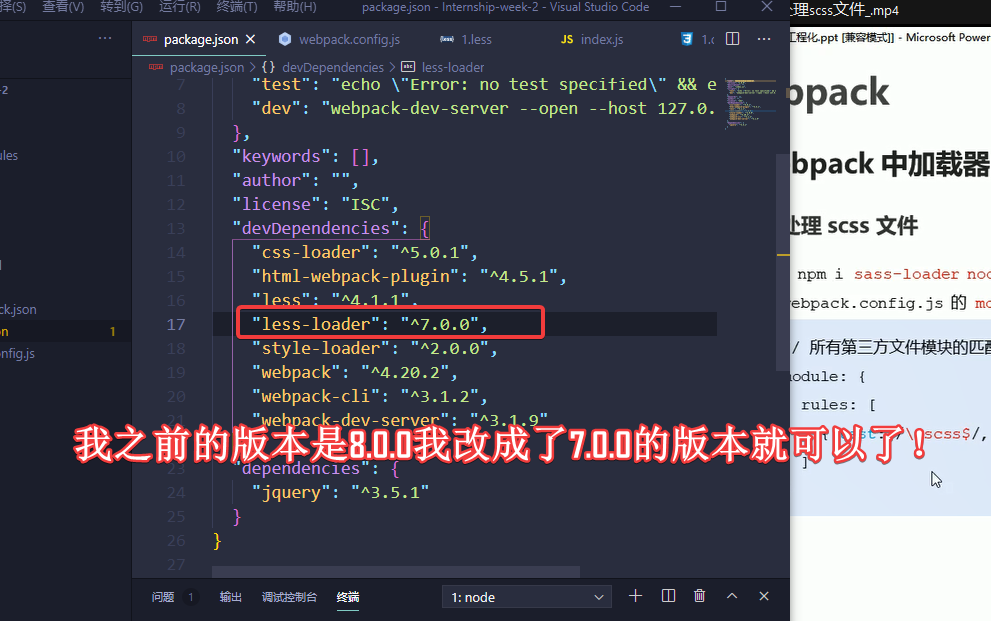Open explorer sidebar more actions ellipsis
The height and width of the screenshot is (621, 991).
click(x=105, y=39)
